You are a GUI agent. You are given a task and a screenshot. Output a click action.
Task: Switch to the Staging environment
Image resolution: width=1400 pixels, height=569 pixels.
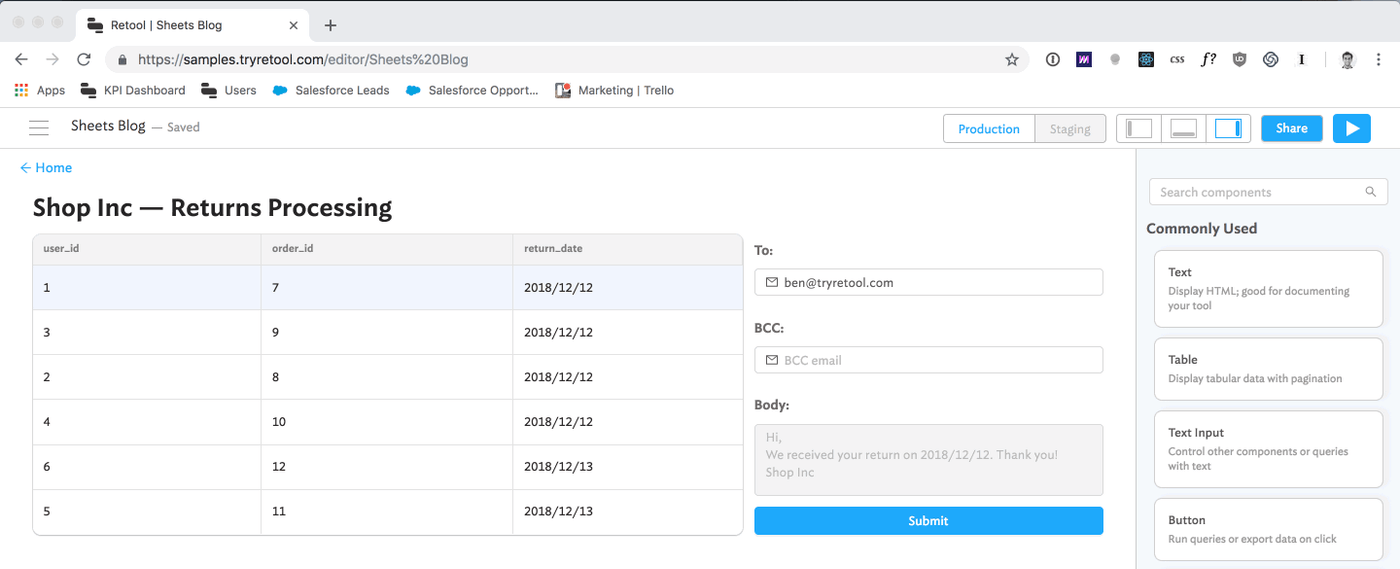(1070, 129)
